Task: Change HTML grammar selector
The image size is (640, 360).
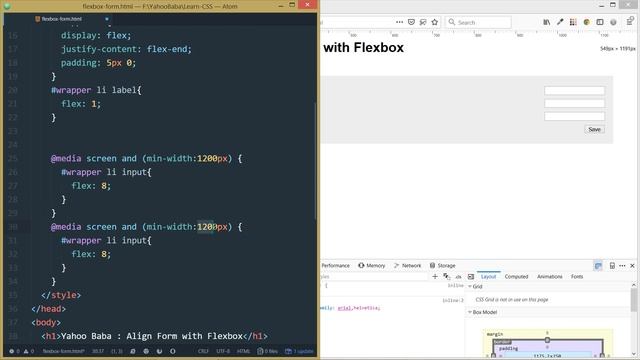Action: pyautogui.click(x=243, y=351)
